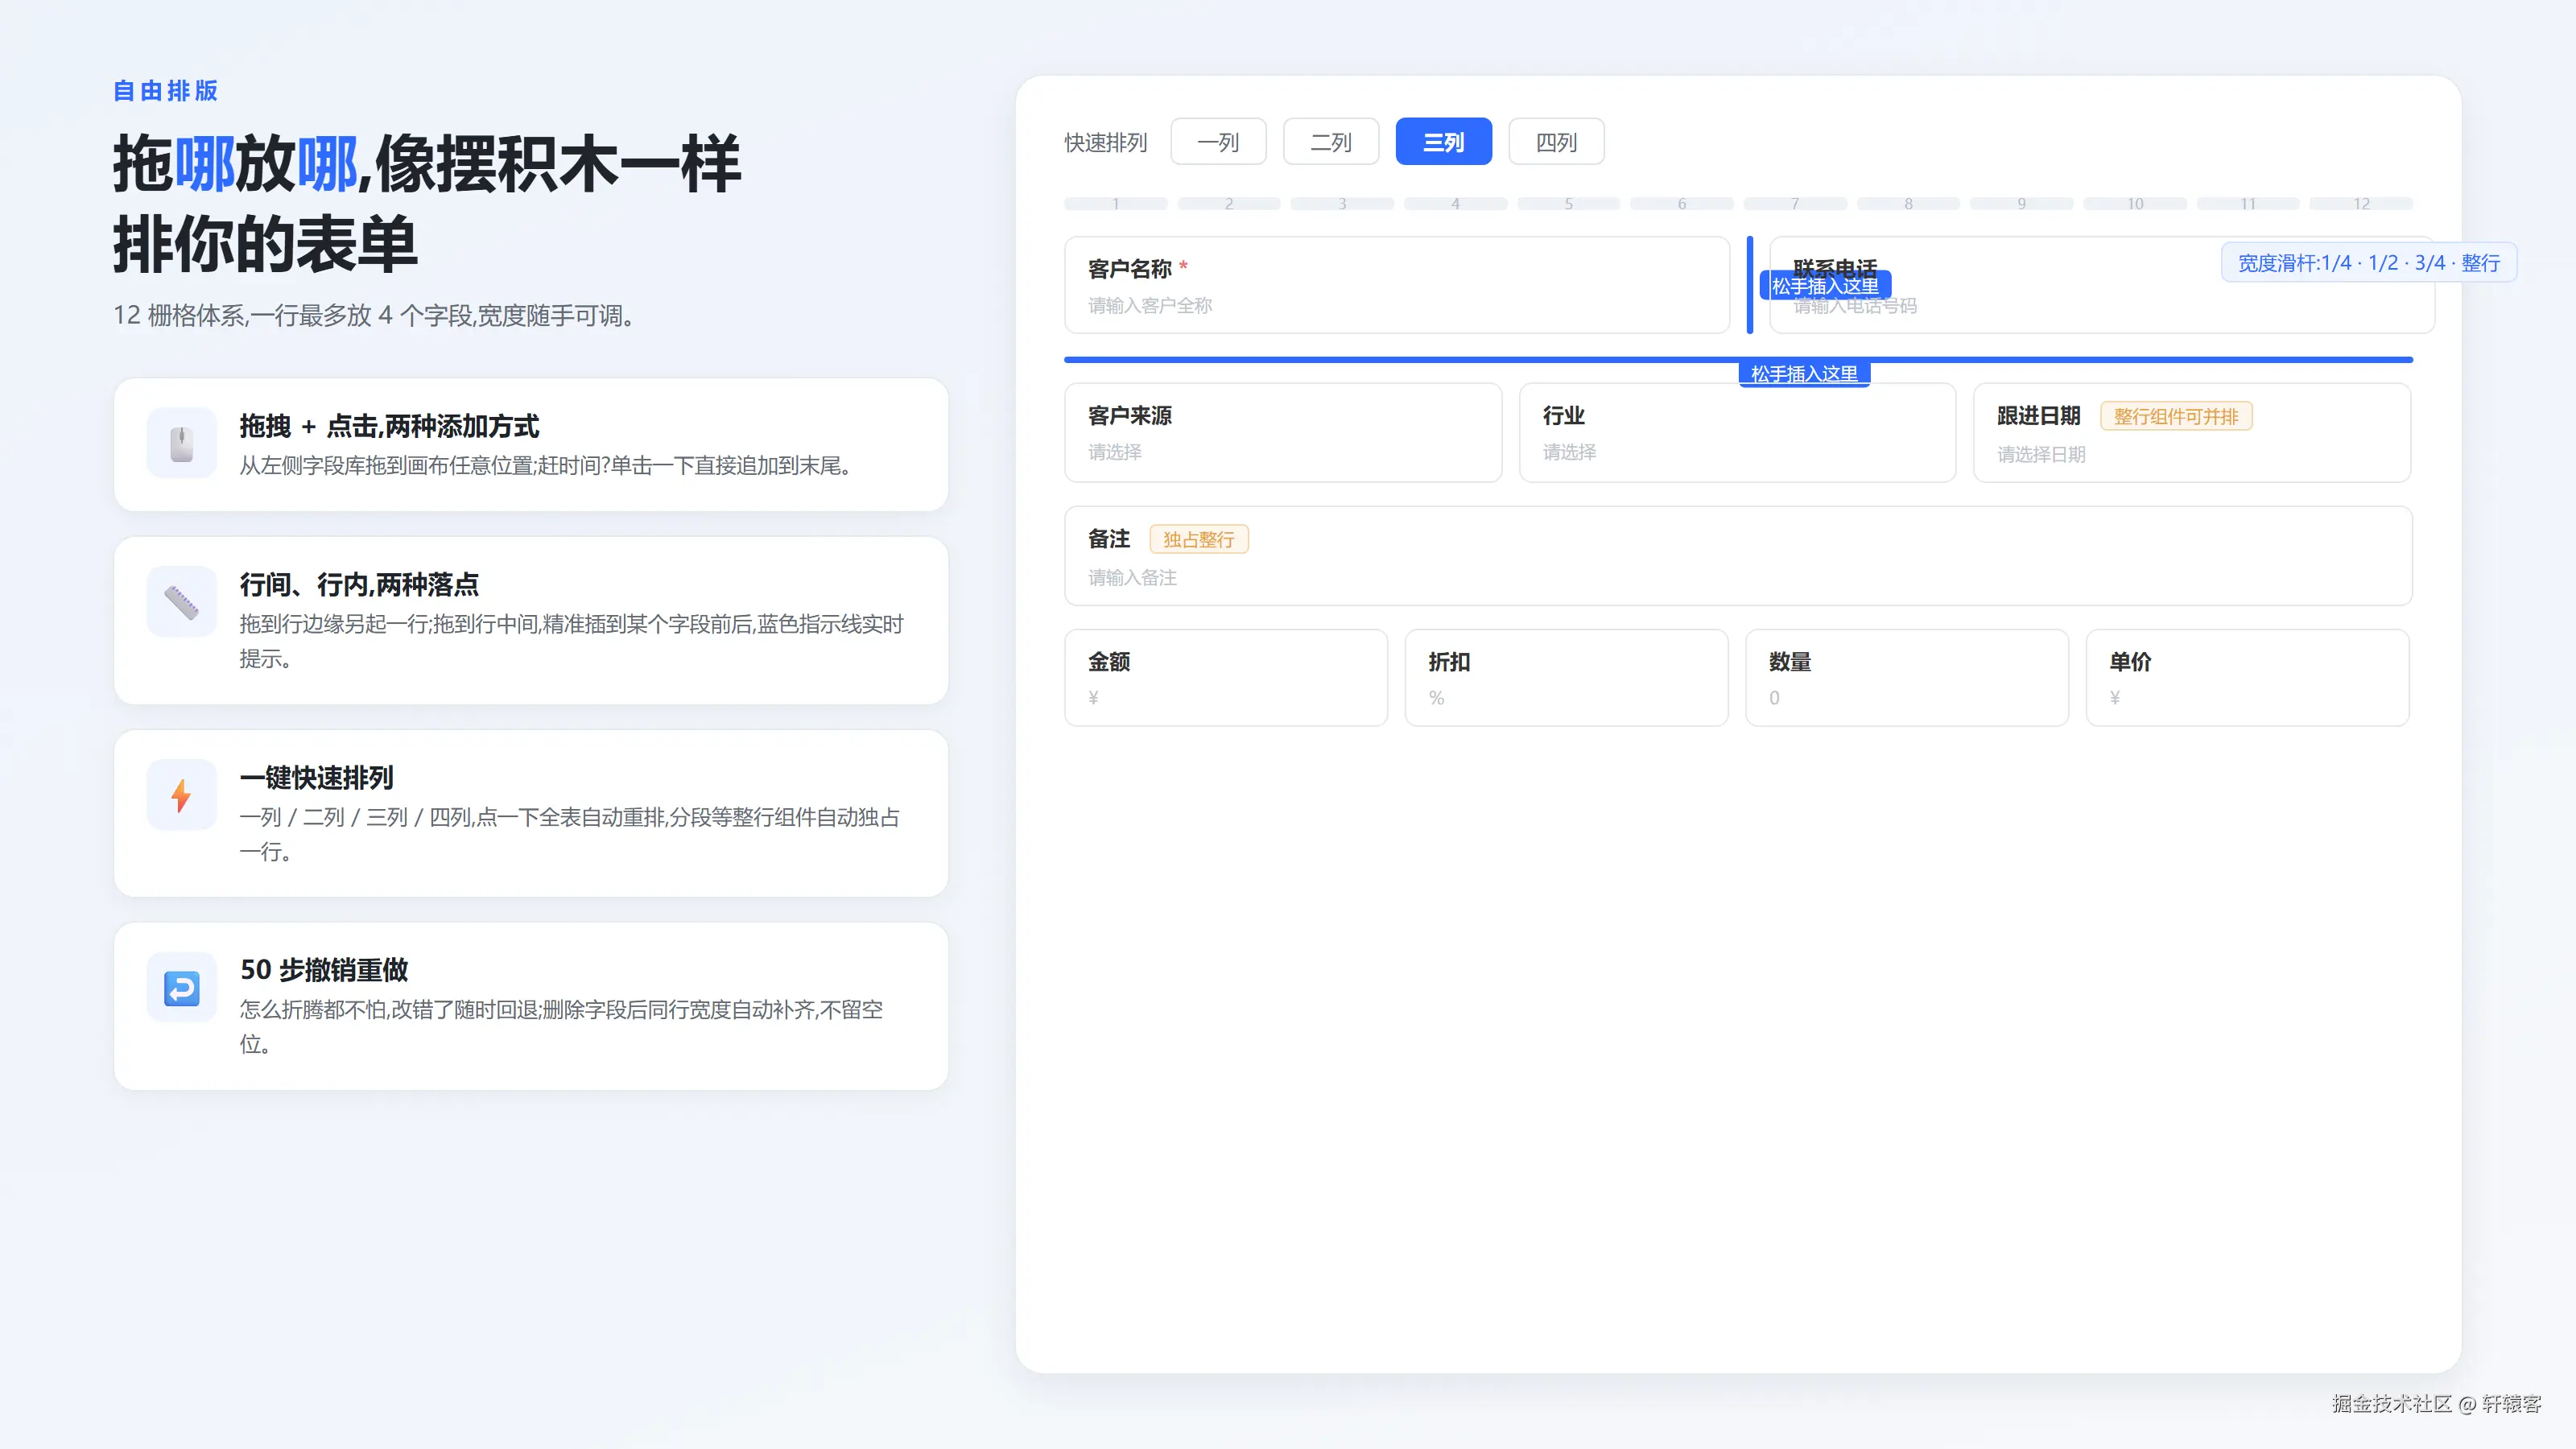Click the horizontal 松手插入这里 row-insert label
The height and width of the screenshot is (1449, 2576).
(x=1805, y=374)
